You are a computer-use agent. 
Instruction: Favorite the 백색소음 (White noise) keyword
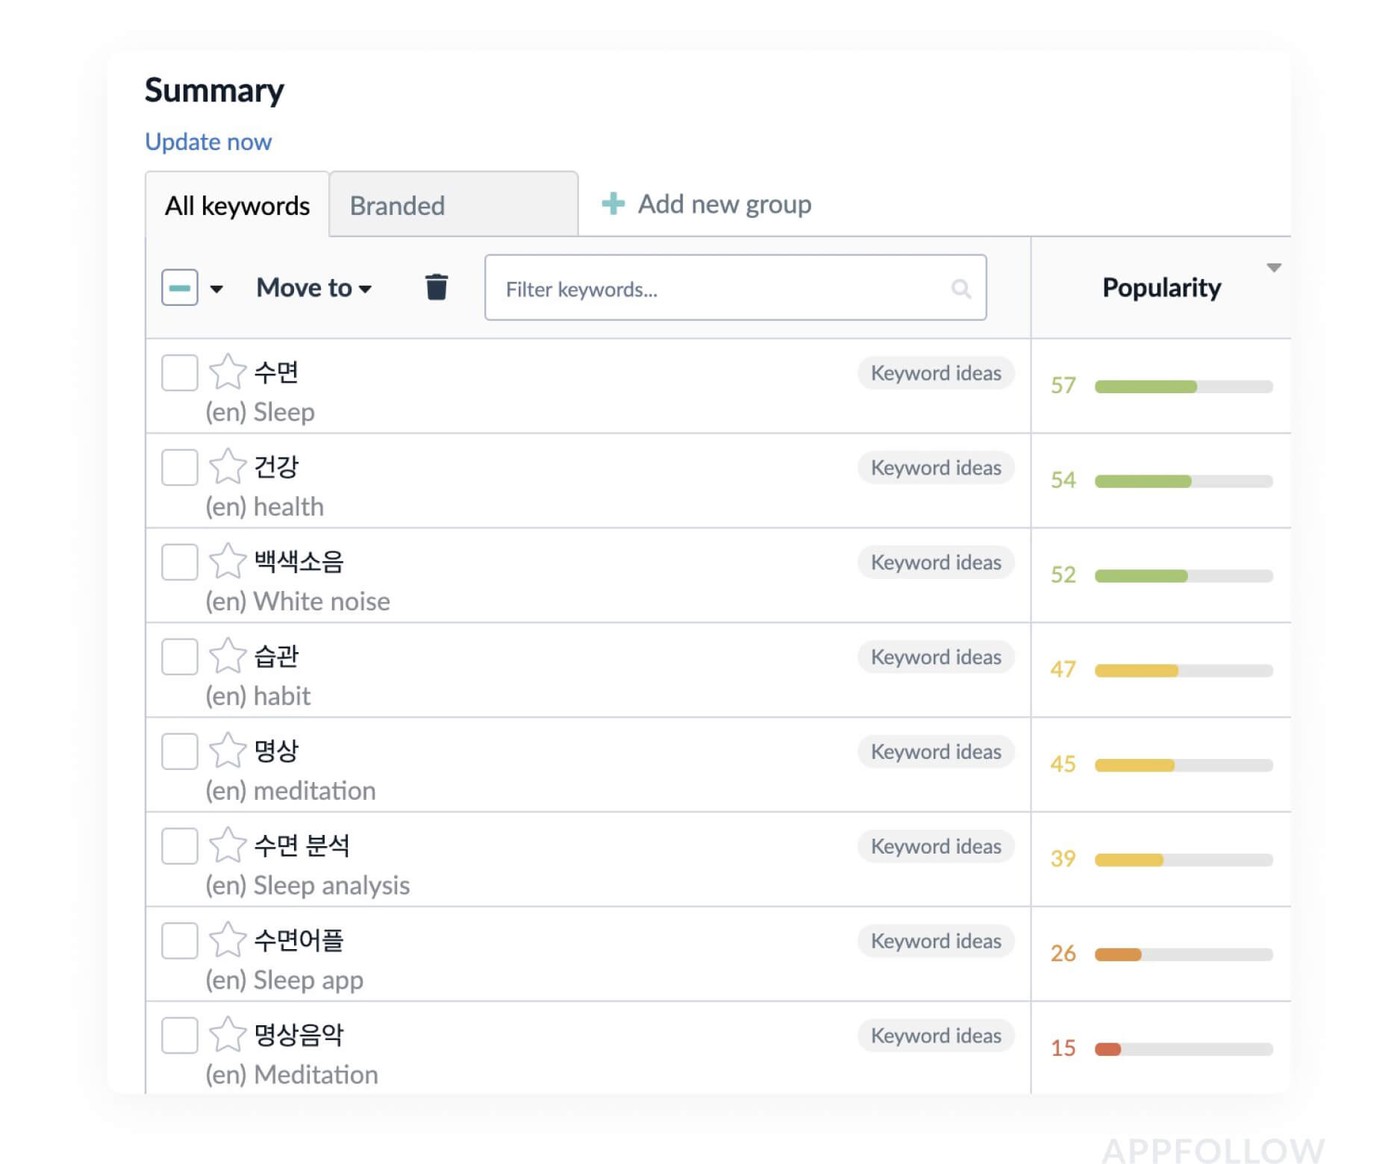(x=227, y=562)
